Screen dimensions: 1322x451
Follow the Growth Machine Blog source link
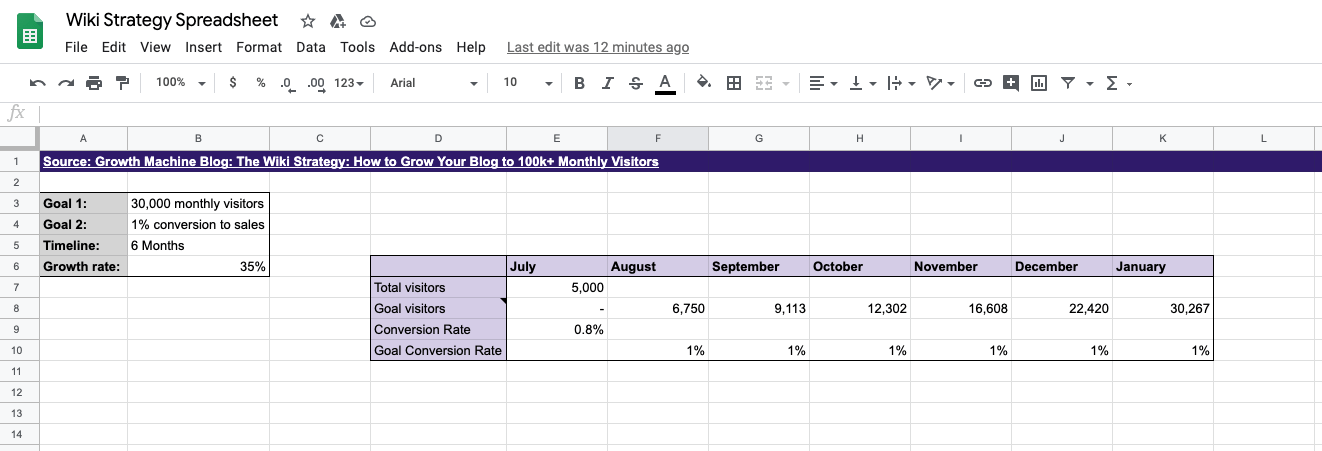[350, 161]
